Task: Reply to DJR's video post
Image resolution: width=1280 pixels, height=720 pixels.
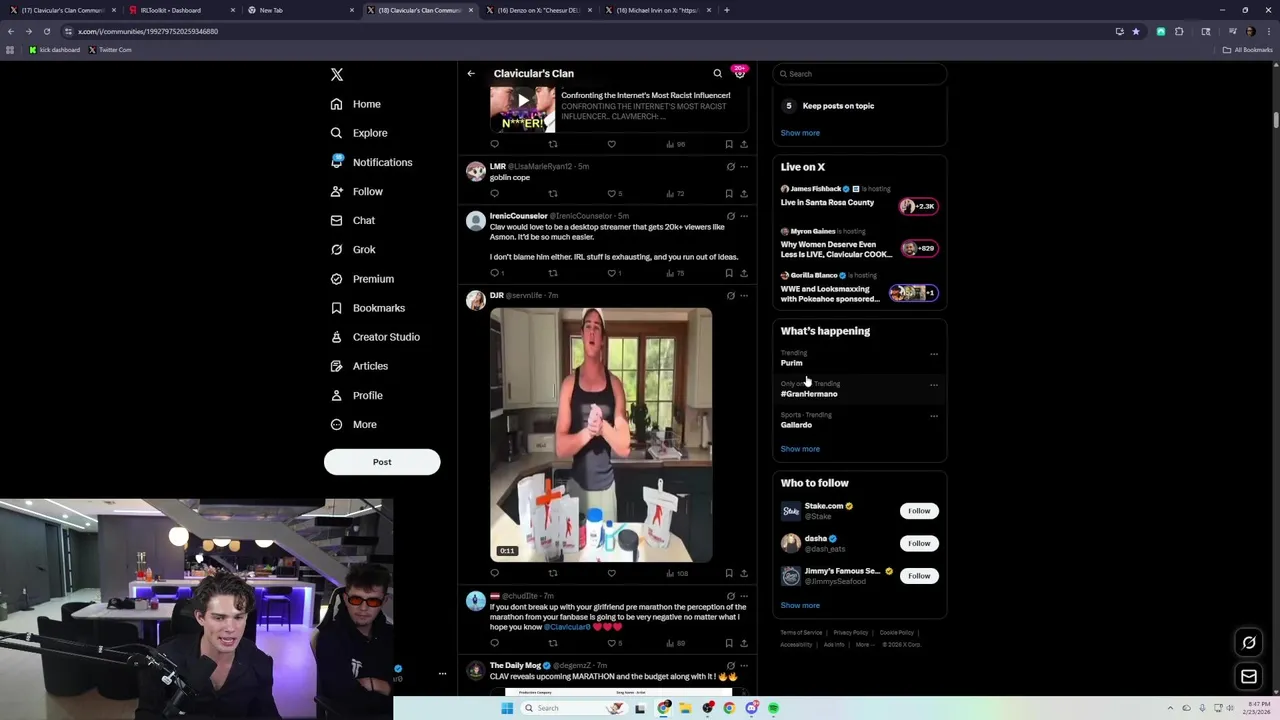Action: [494, 573]
